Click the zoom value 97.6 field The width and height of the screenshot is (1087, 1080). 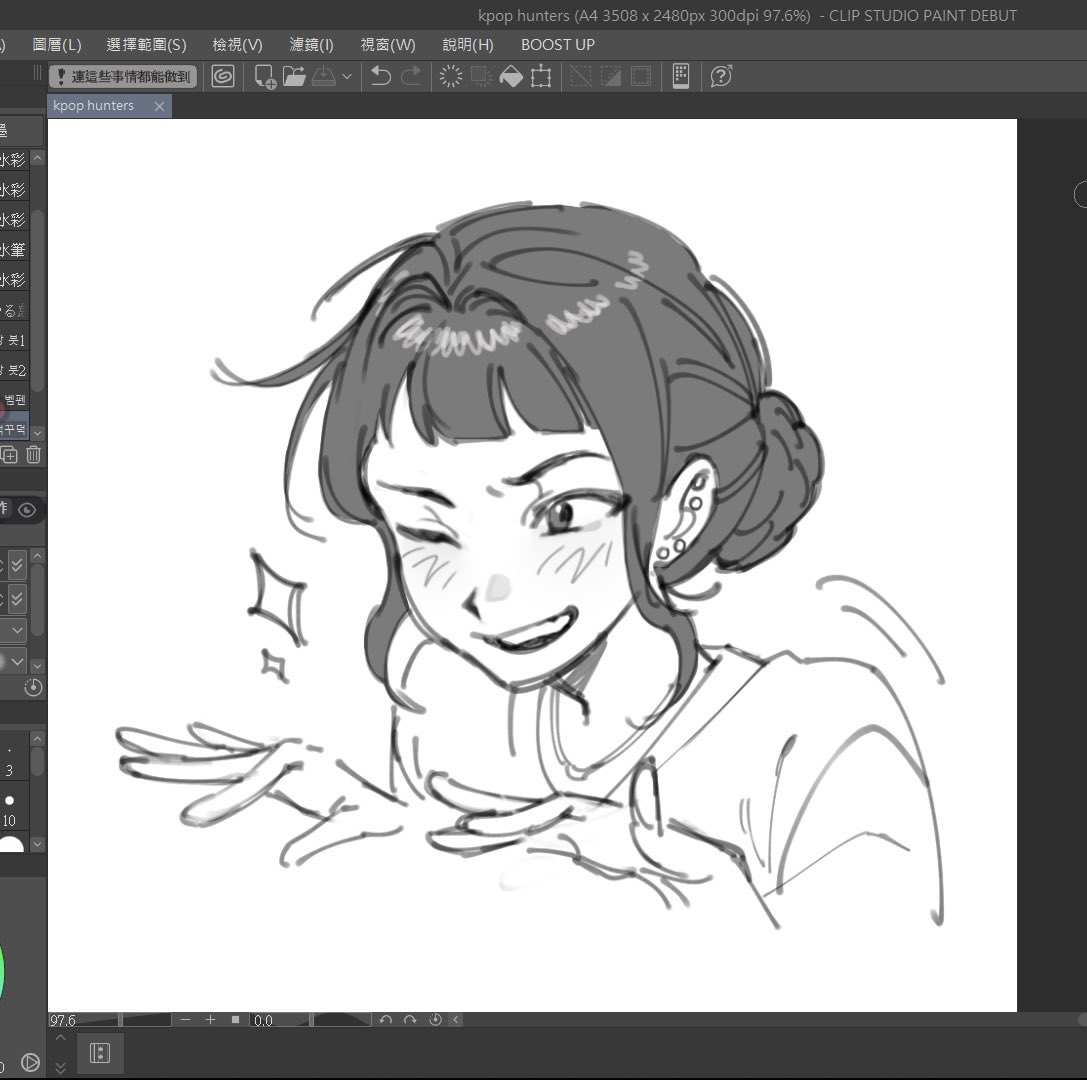[62, 1020]
